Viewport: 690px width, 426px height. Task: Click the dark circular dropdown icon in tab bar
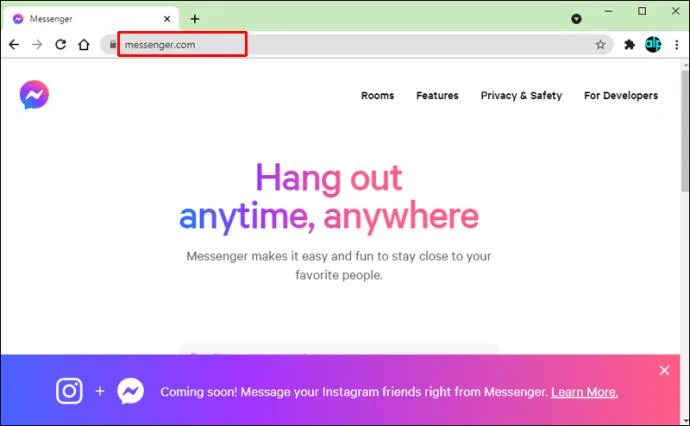pos(576,19)
